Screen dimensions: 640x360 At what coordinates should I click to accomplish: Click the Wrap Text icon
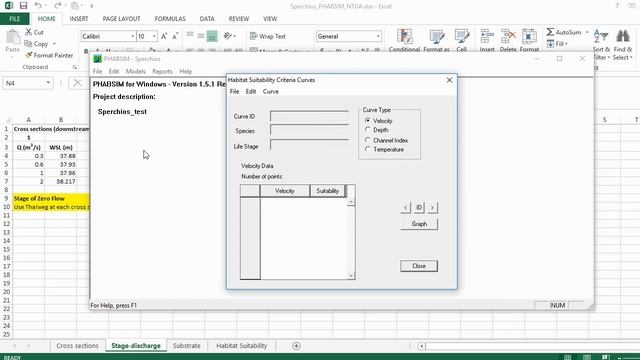[x=253, y=36]
